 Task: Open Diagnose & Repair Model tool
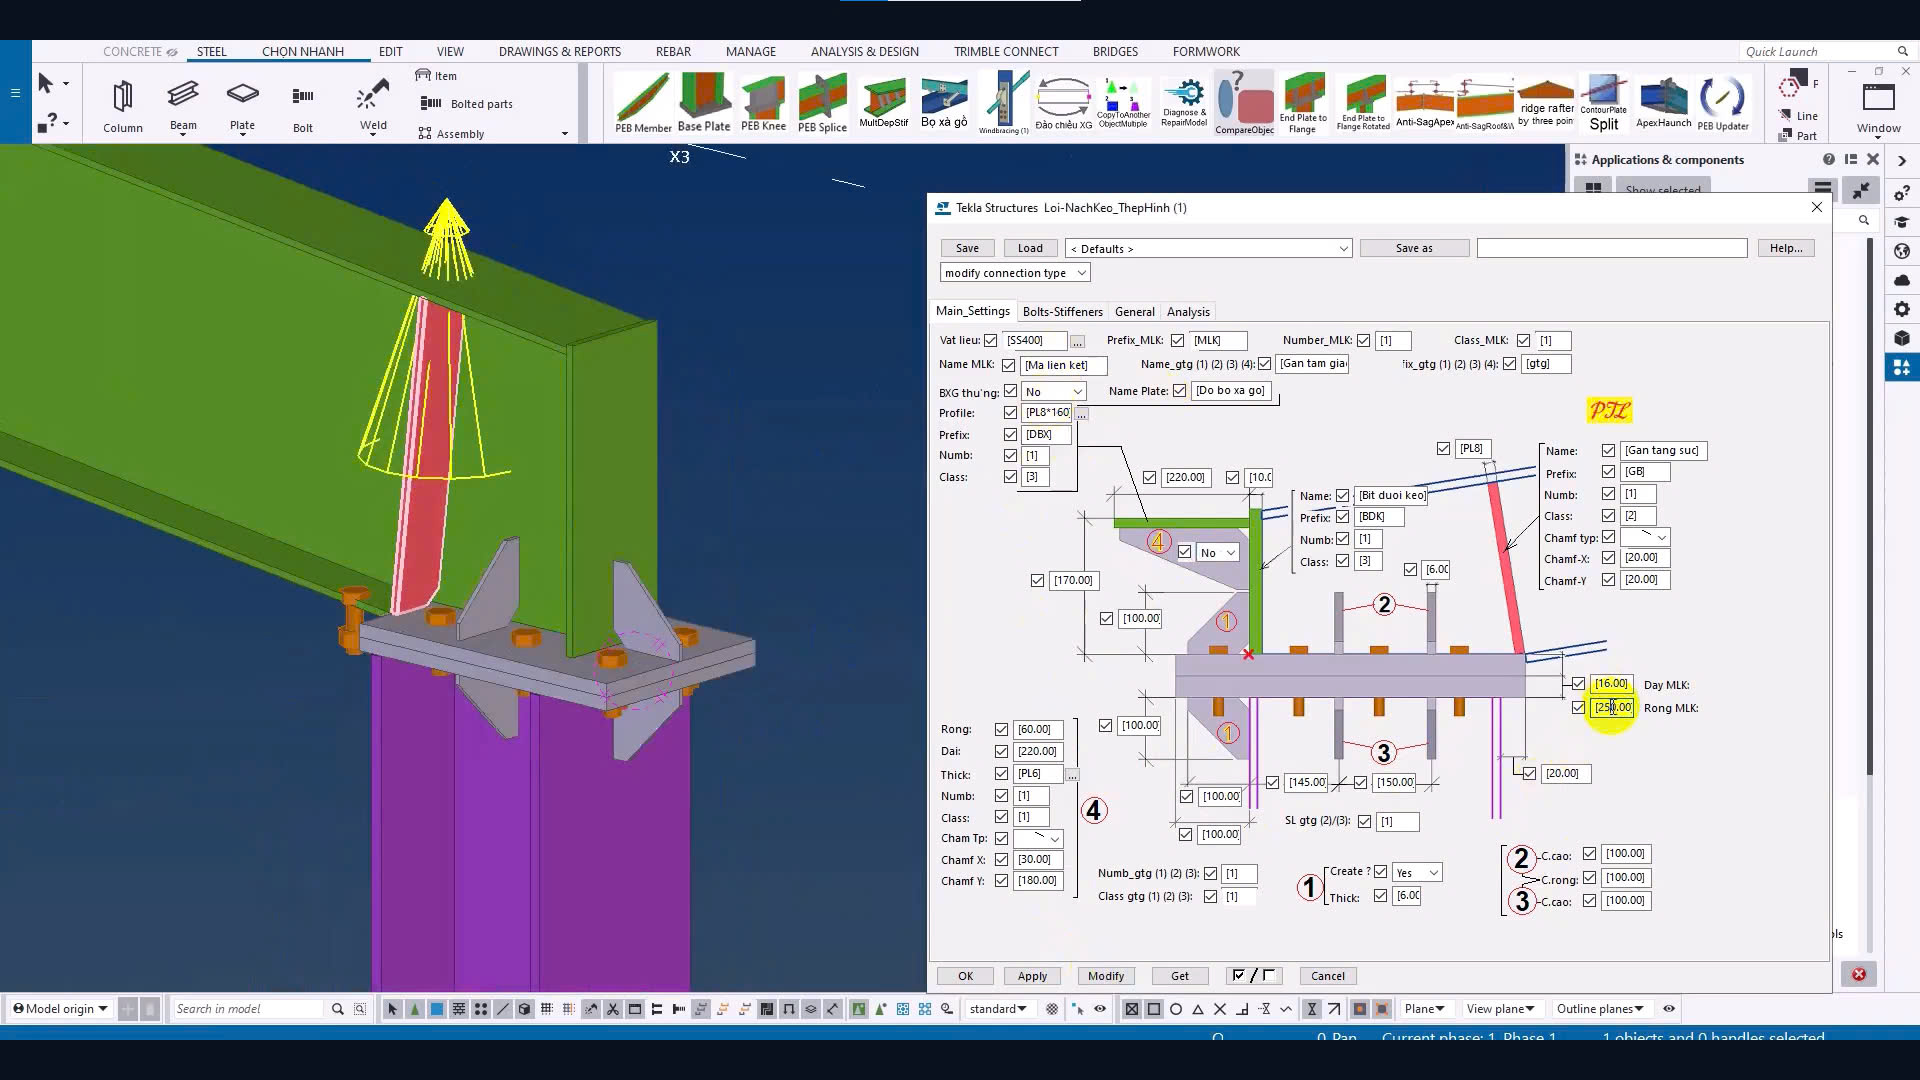(1184, 103)
